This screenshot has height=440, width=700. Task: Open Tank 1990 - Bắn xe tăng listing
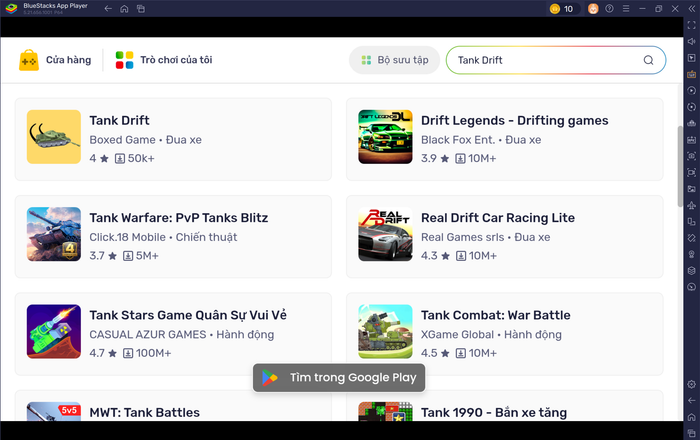pos(504,406)
